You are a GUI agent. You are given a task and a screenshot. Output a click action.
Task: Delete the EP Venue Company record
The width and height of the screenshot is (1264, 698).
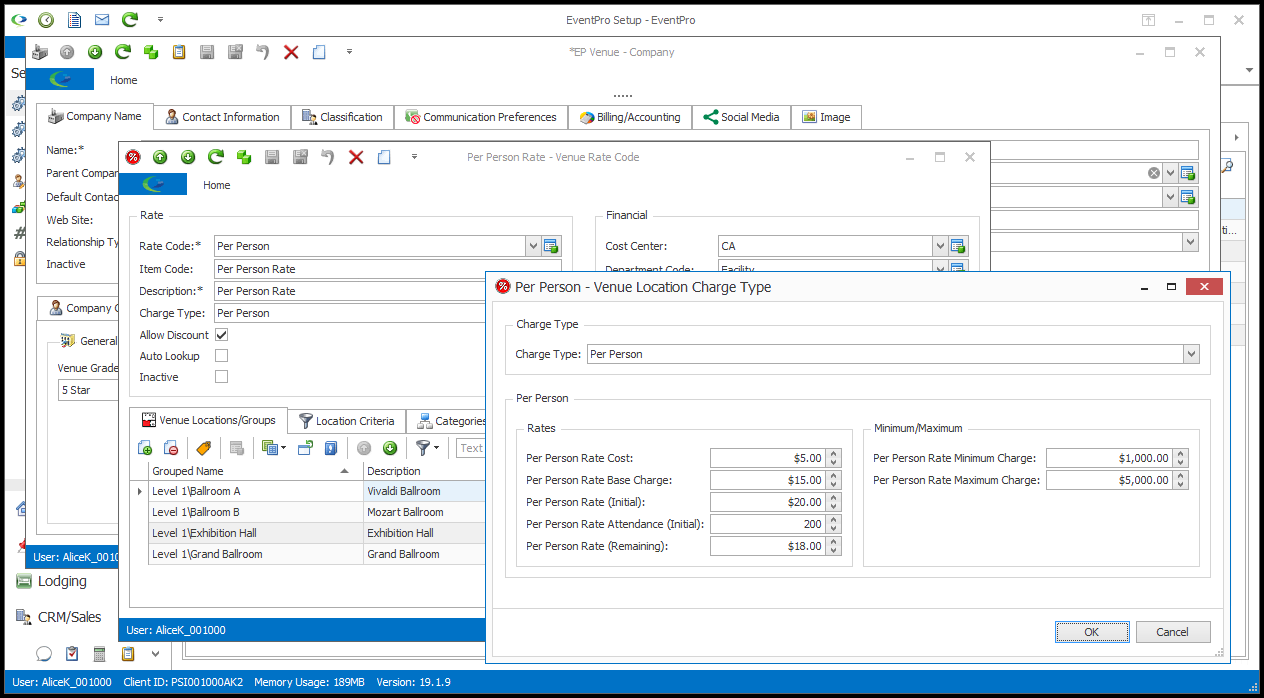coord(291,52)
